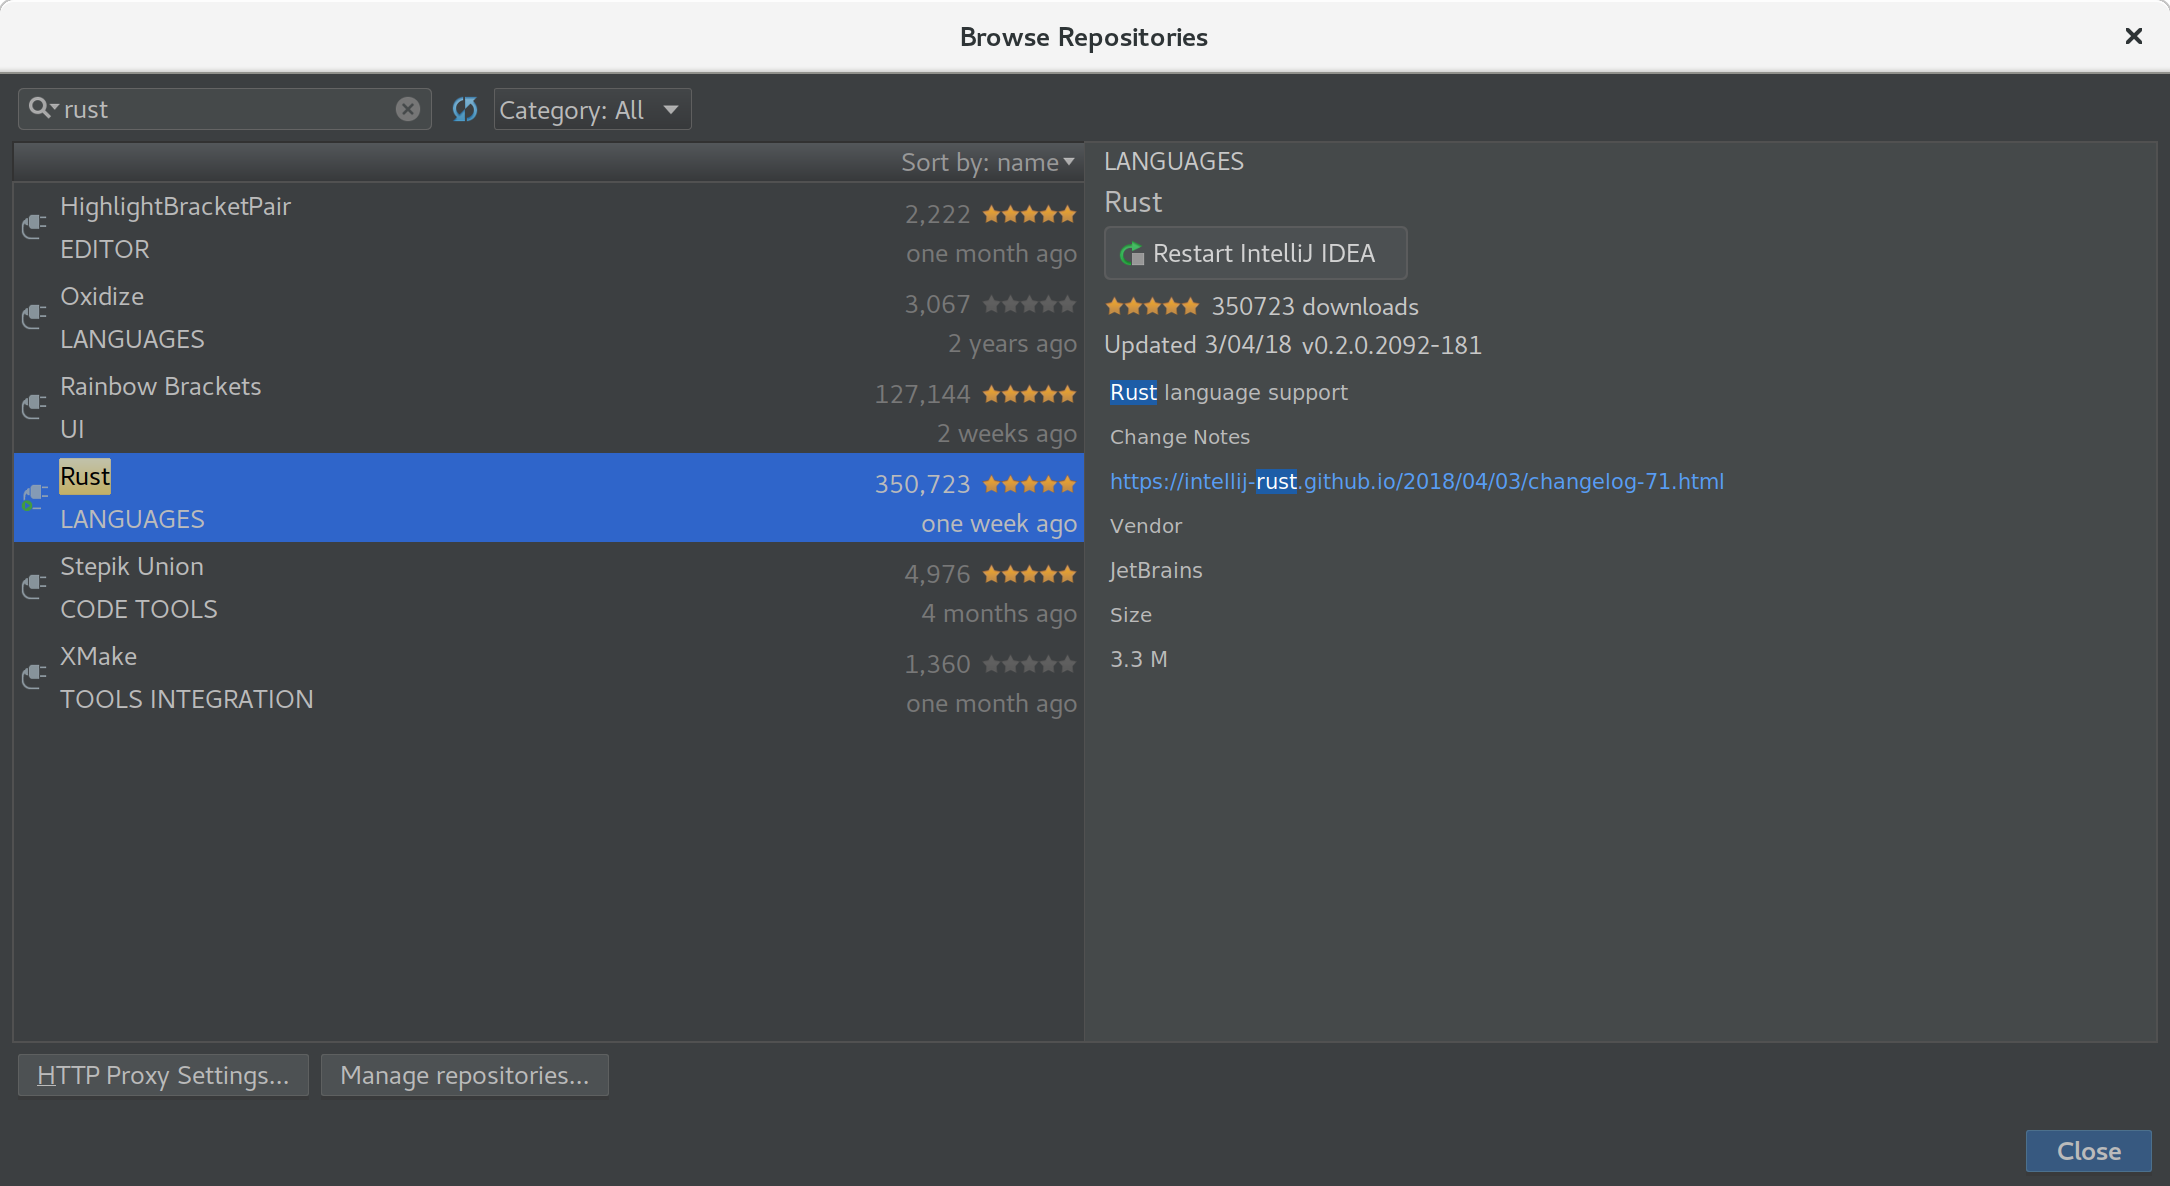Open the Sort by: name dropdown
Viewport: 2170px width, 1186px height.
coord(987,162)
